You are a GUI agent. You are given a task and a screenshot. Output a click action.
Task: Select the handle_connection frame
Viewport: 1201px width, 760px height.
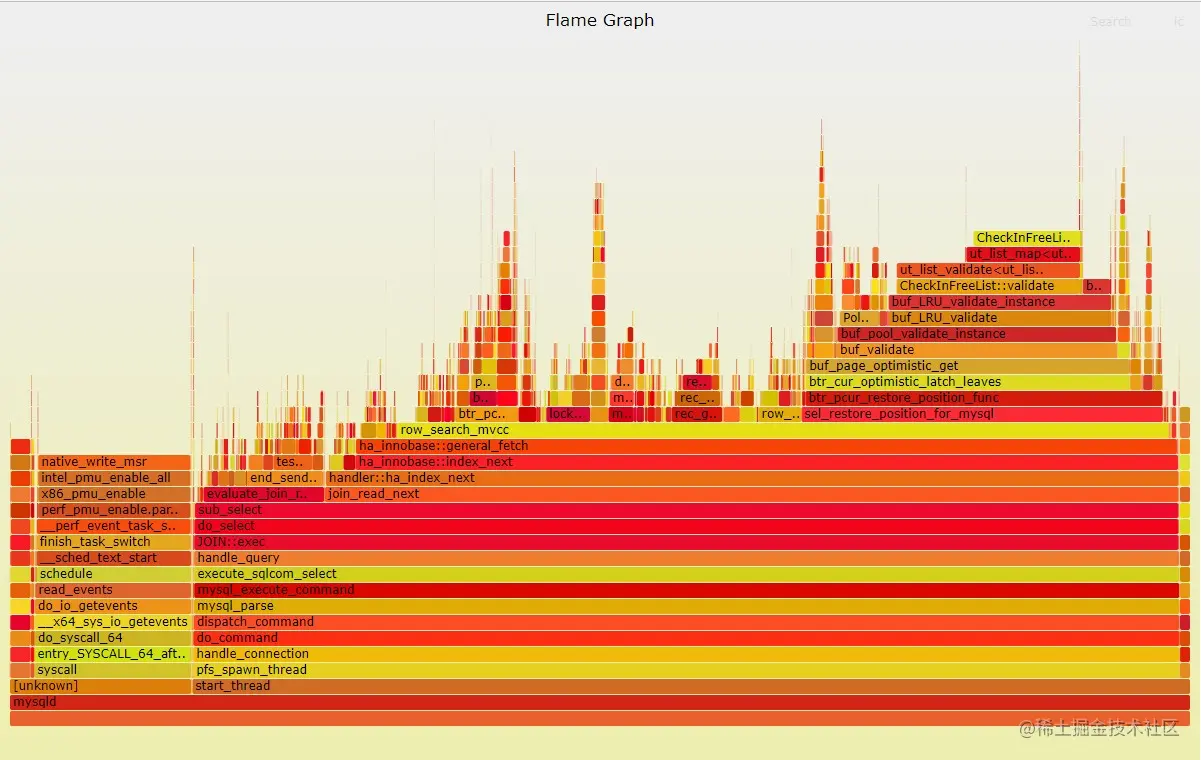point(600,653)
